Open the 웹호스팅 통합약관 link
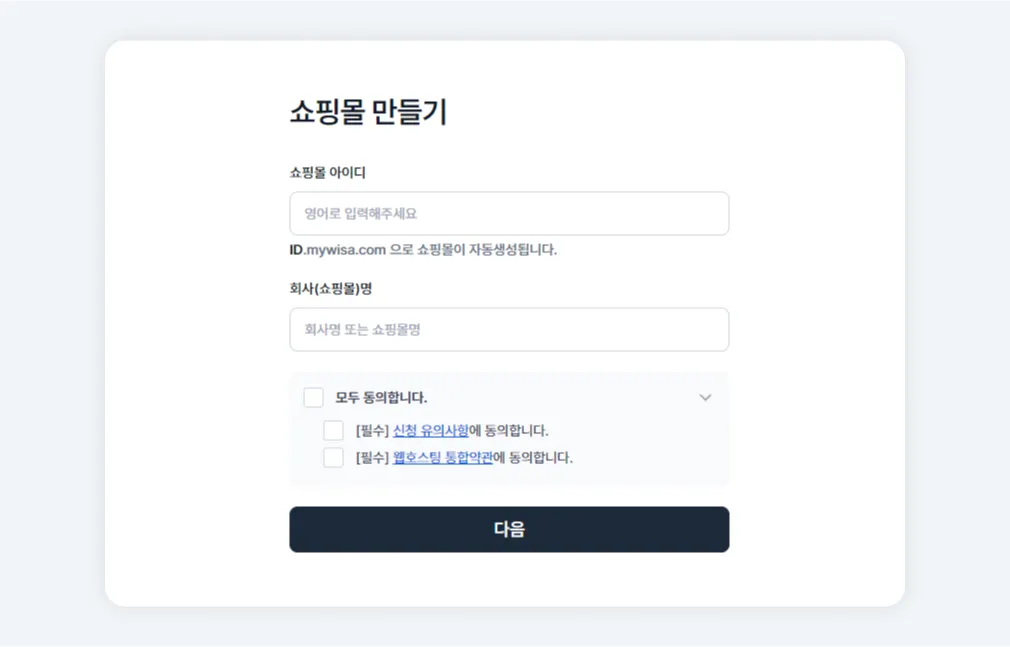1010x647 pixels. [x=442, y=458]
